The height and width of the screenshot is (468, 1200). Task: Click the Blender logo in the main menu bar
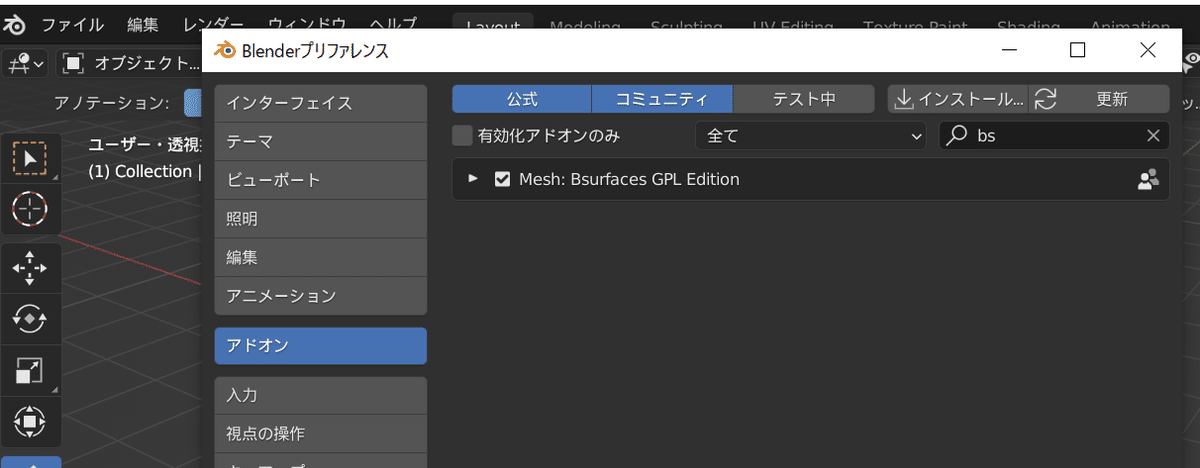(14, 23)
